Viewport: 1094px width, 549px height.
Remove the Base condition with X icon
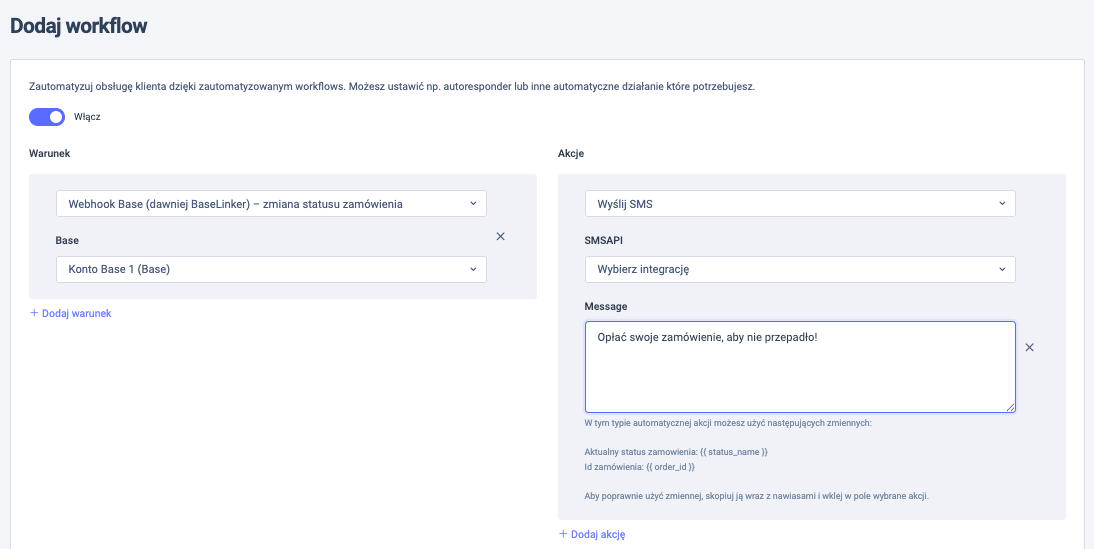501,236
